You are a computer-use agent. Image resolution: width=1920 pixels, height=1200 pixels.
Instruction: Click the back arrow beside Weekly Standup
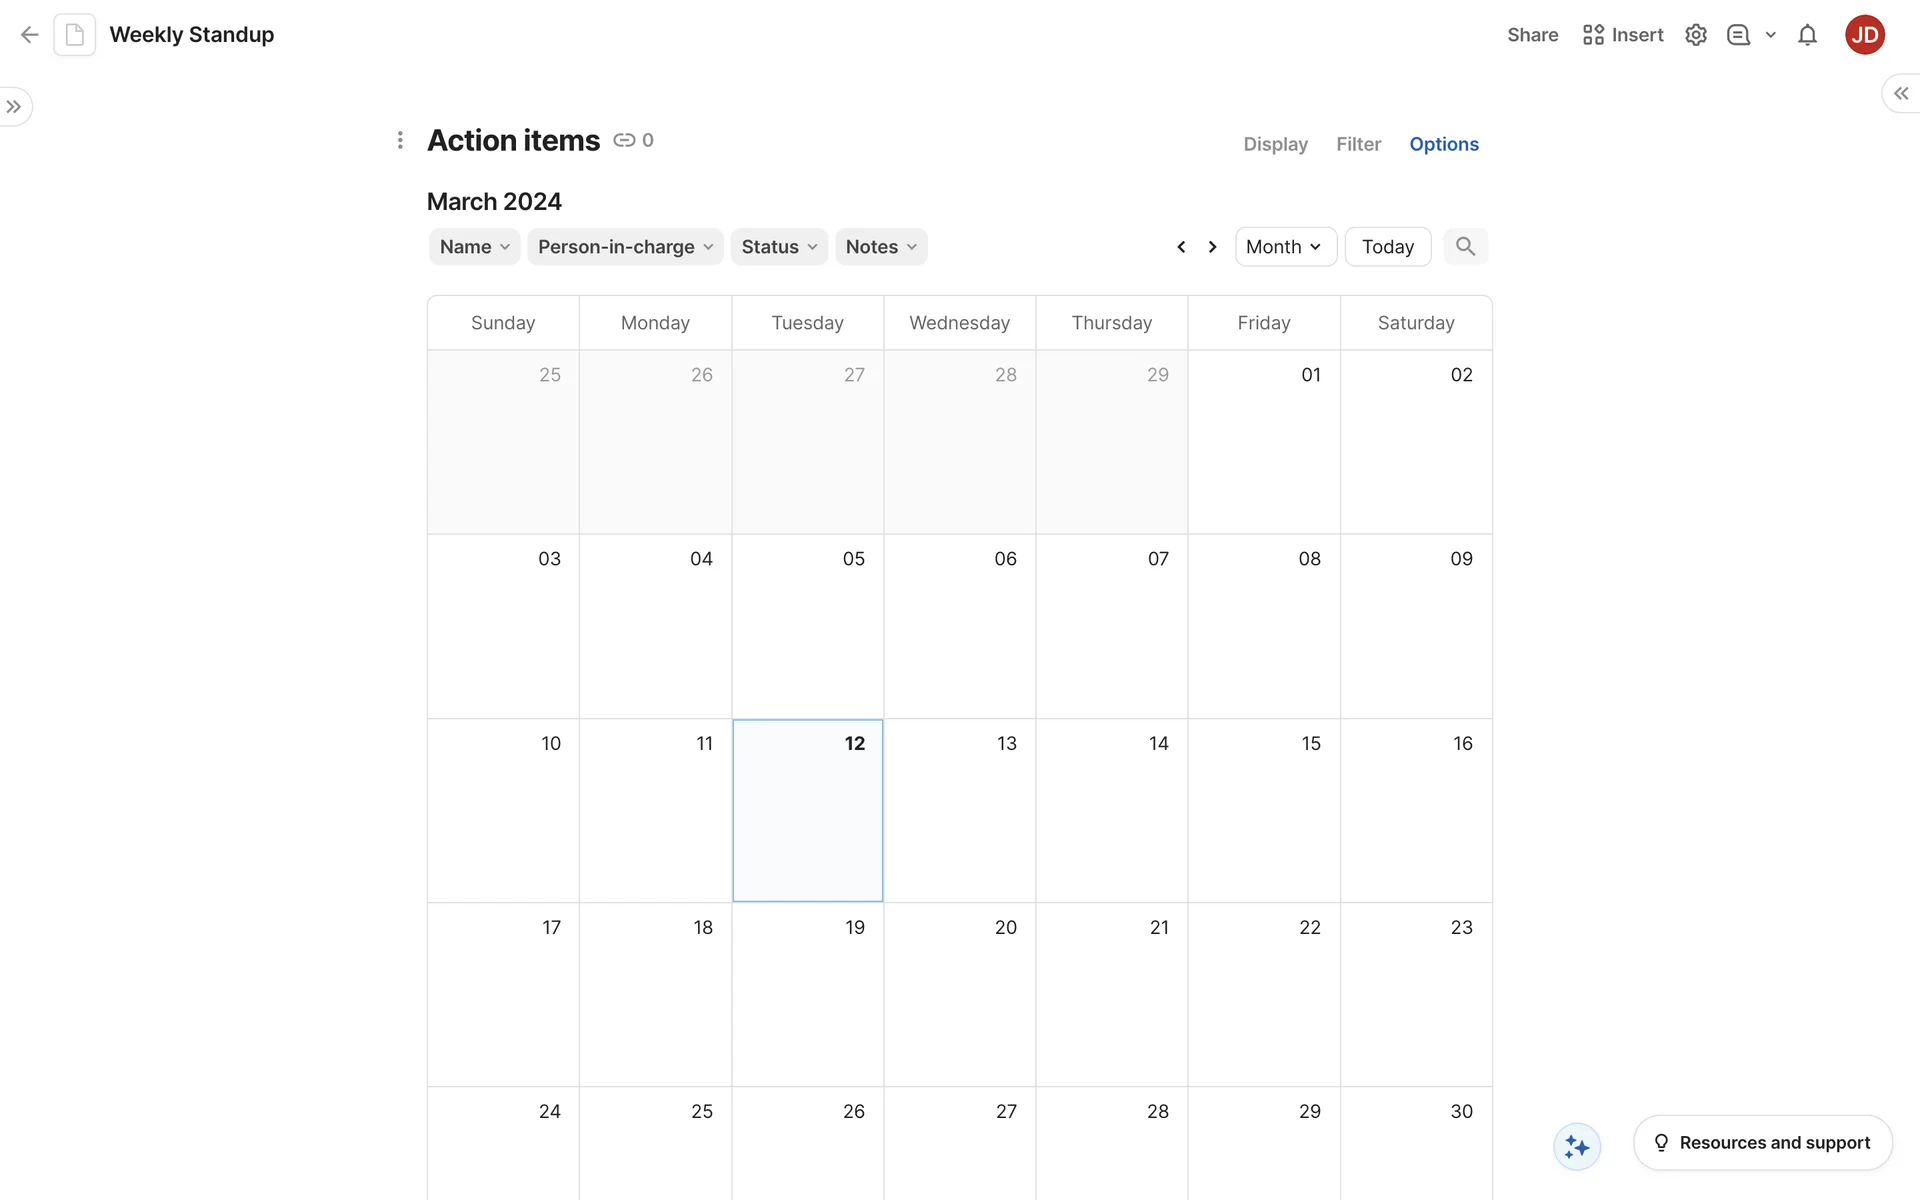(29, 35)
